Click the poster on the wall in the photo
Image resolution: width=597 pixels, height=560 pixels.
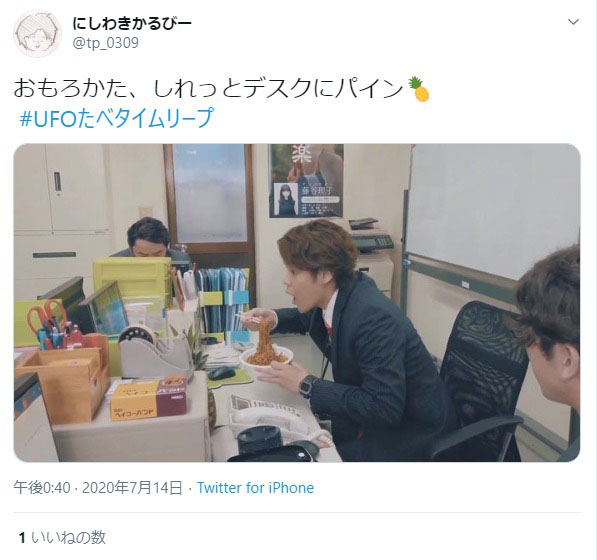click(306, 180)
